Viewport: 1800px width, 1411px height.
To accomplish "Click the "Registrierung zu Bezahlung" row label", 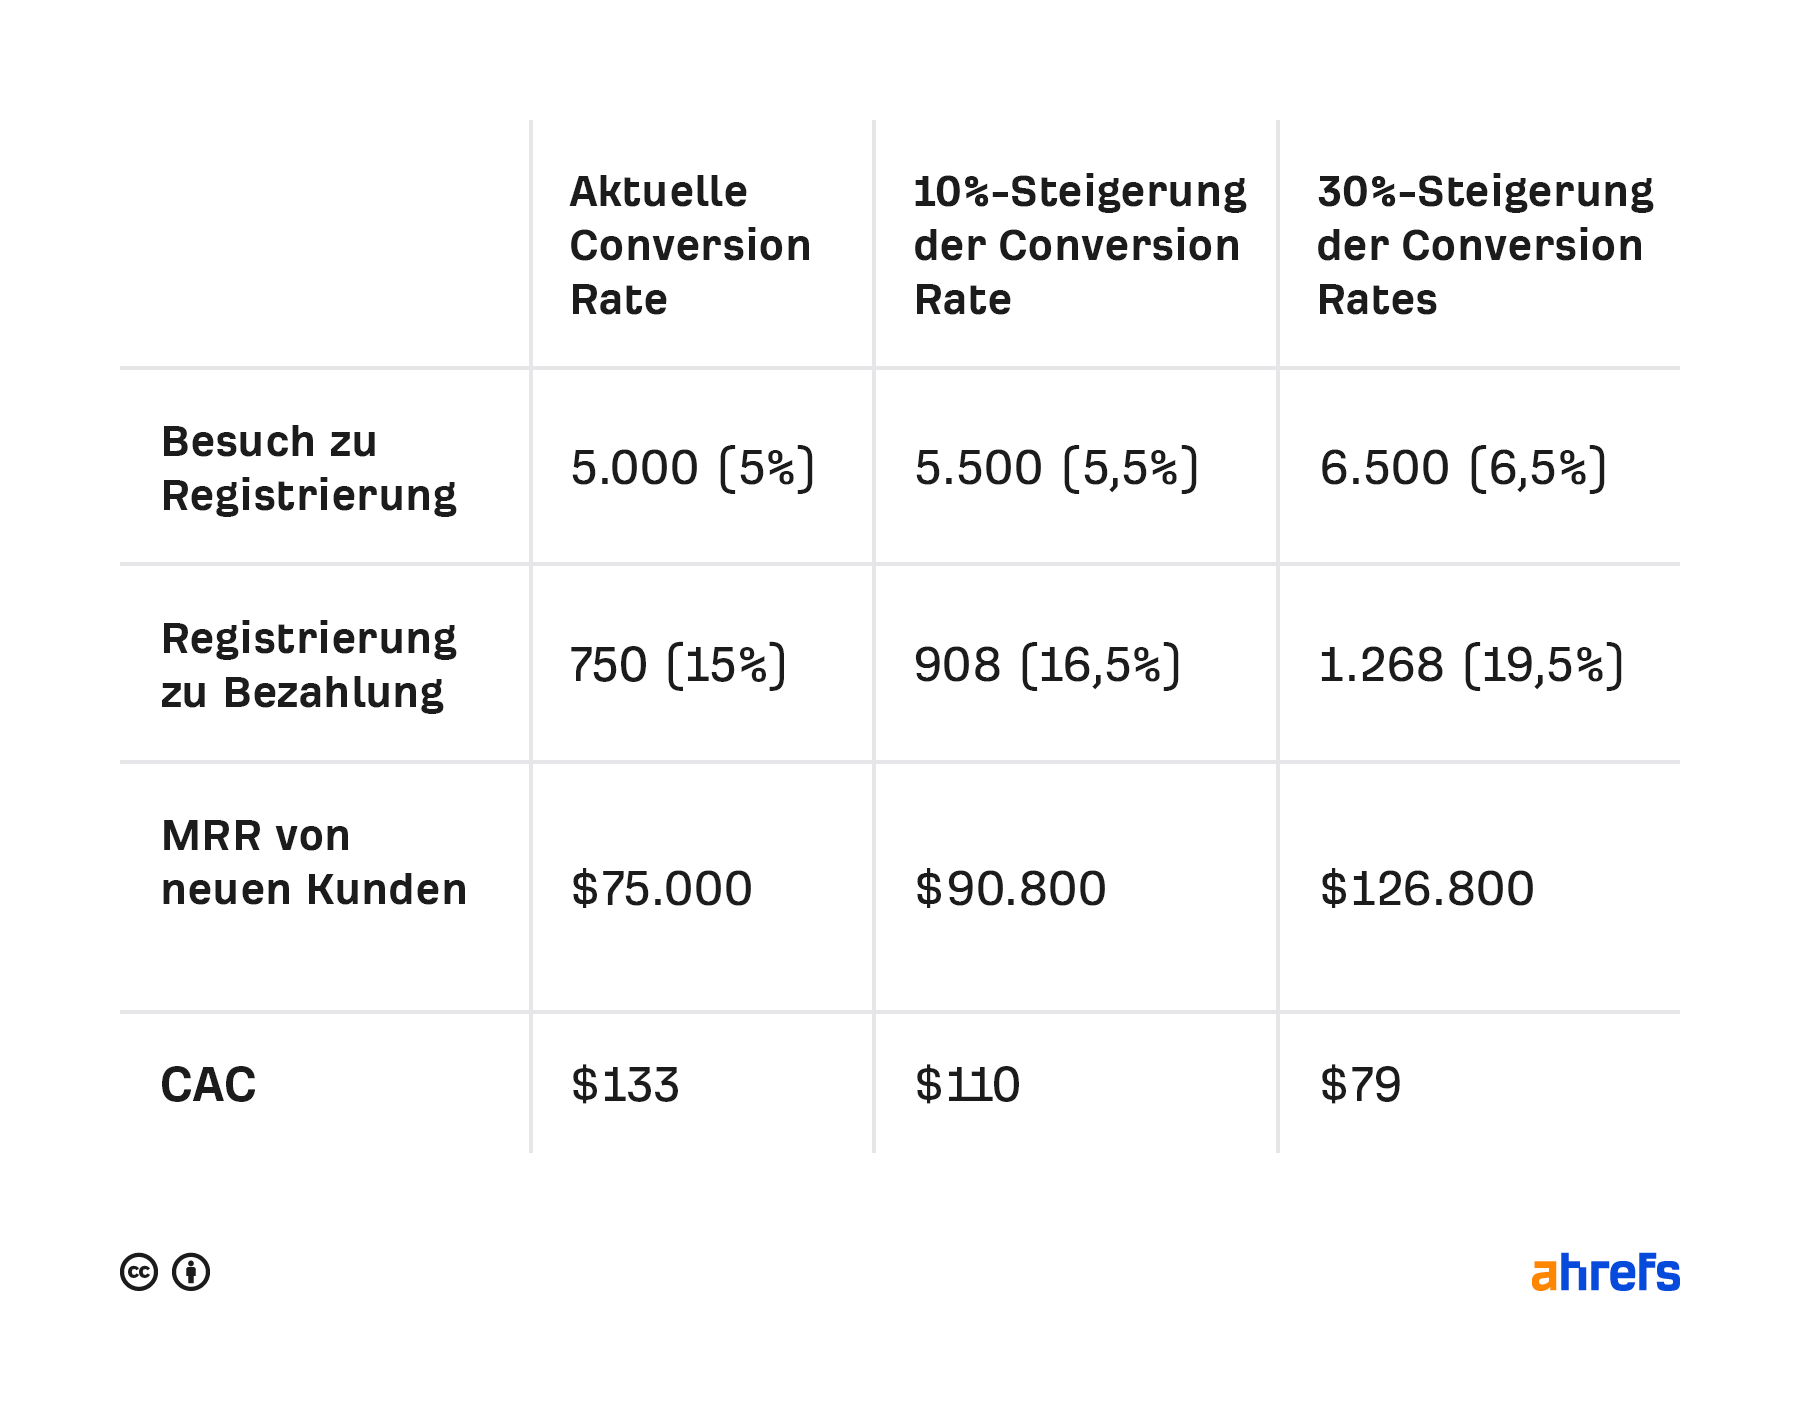I will point(308,665).
